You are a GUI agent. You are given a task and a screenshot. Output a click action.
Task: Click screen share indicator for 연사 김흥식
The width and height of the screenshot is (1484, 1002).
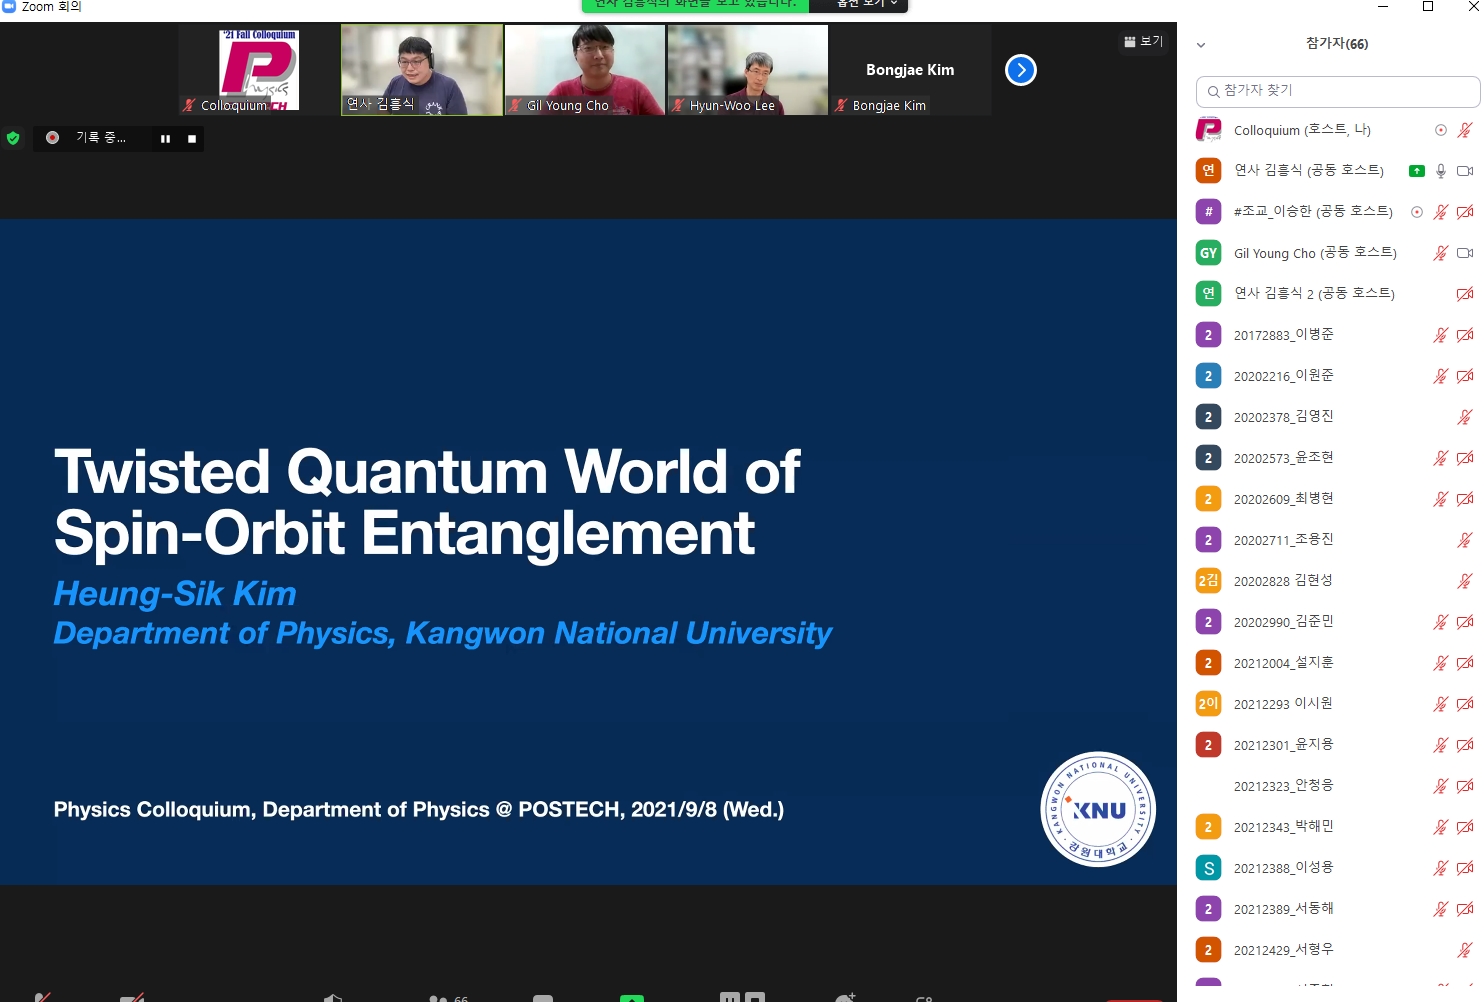(x=1416, y=171)
